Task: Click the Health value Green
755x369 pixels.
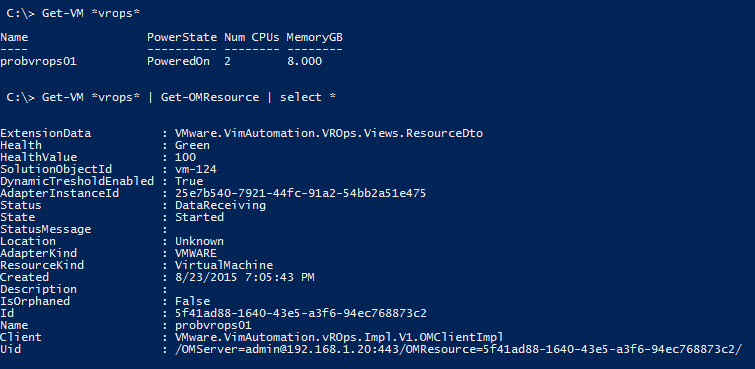Action: click(x=193, y=145)
